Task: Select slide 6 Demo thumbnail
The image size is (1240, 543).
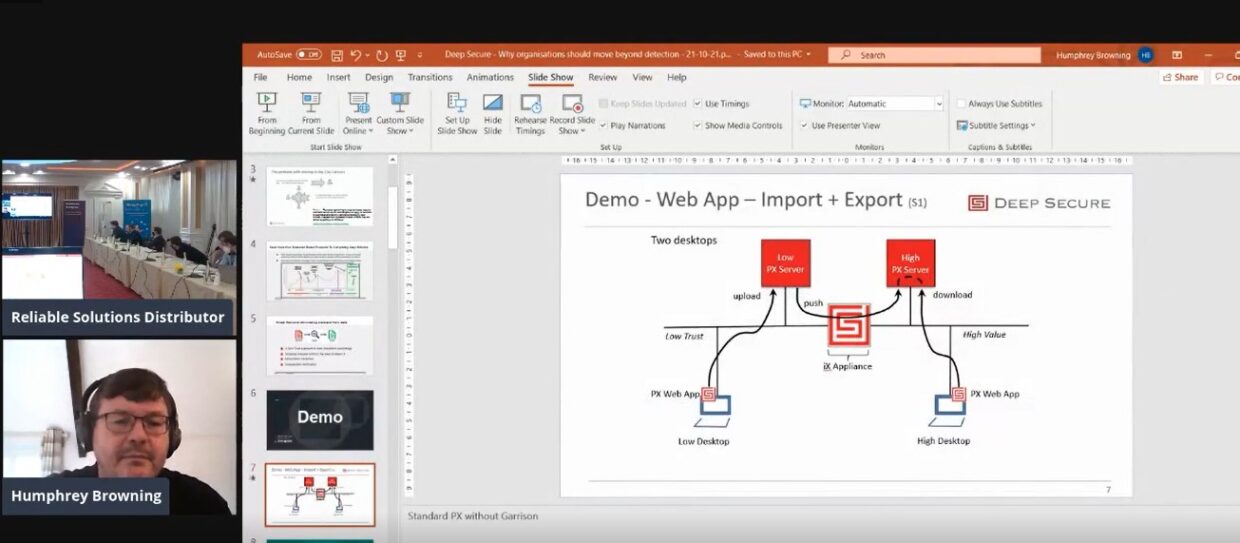Action: click(x=319, y=419)
